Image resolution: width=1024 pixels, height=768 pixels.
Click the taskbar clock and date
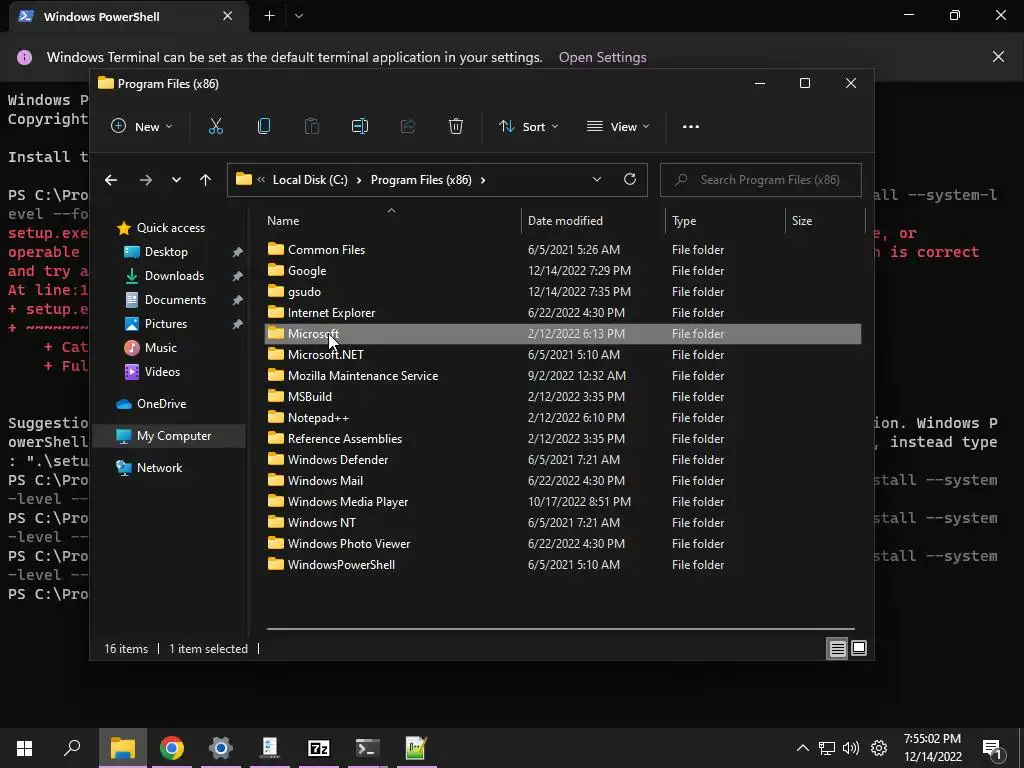[x=933, y=748]
